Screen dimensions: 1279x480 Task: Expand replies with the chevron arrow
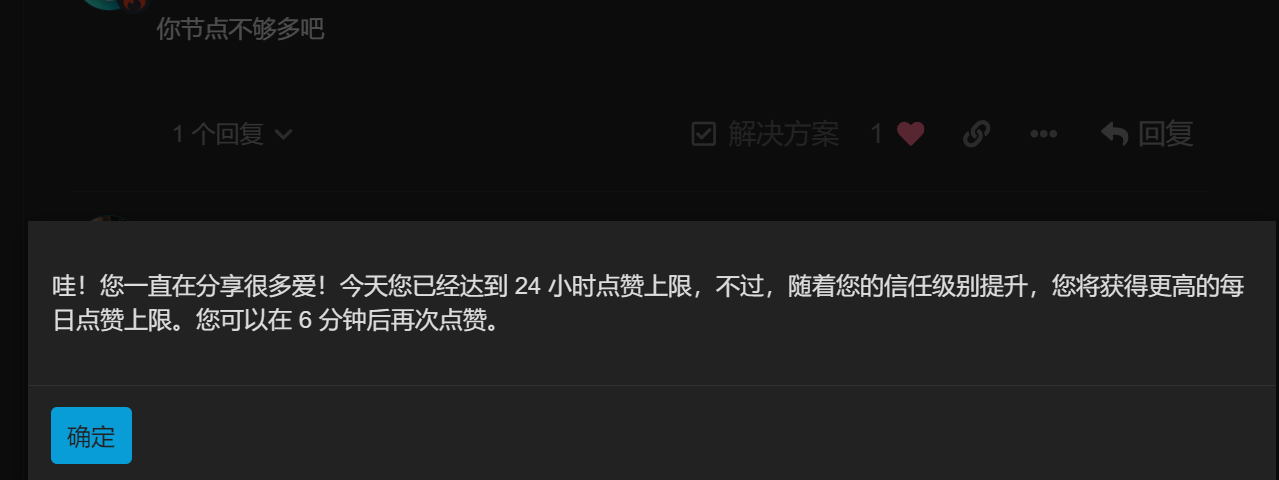click(x=283, y=134)
